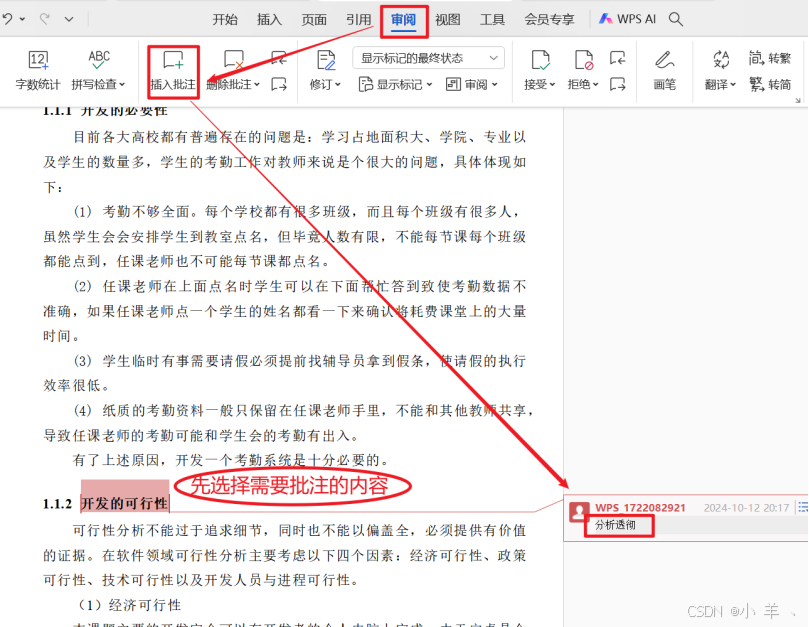The height and width of the screenshot is (627, 809).
Task: Go to next comment icon
Action: [x=279, y=84]
